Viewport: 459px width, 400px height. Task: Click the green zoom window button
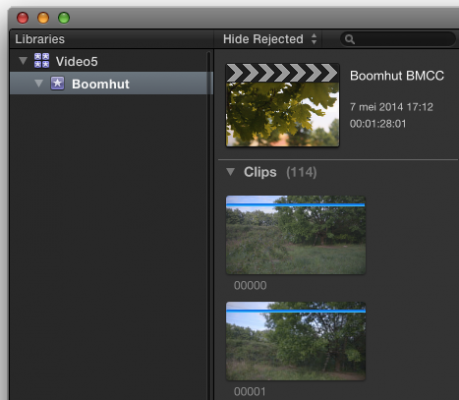click(64, 18)
